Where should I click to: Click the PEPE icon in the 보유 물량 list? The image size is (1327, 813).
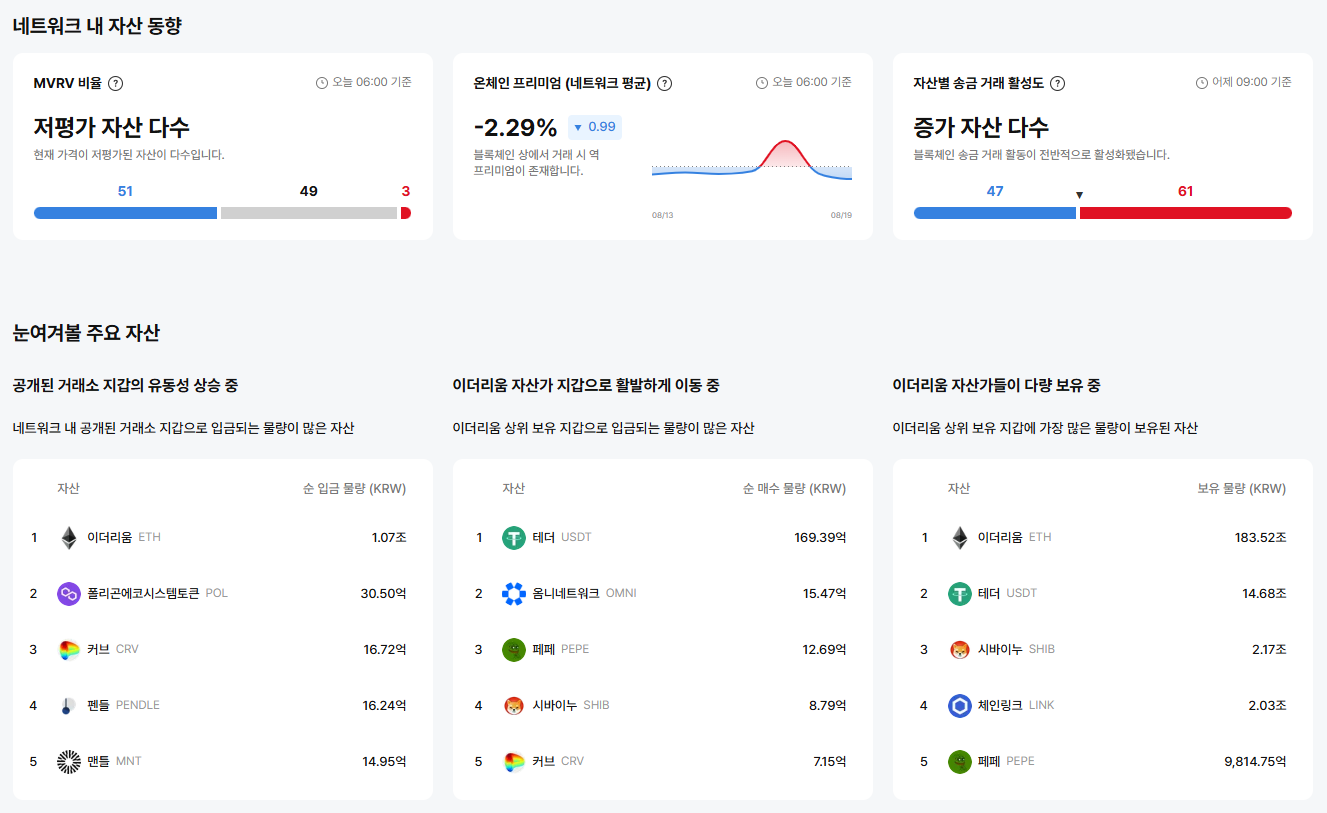coord(960,762)
